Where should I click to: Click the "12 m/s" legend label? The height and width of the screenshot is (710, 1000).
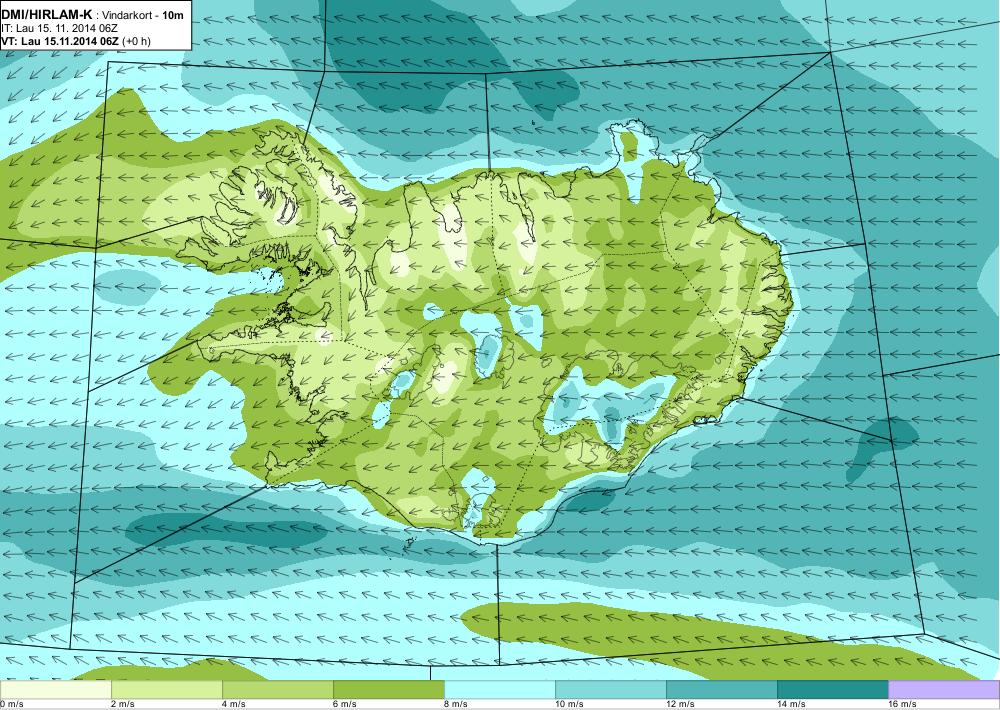click(x=680, y=704)
